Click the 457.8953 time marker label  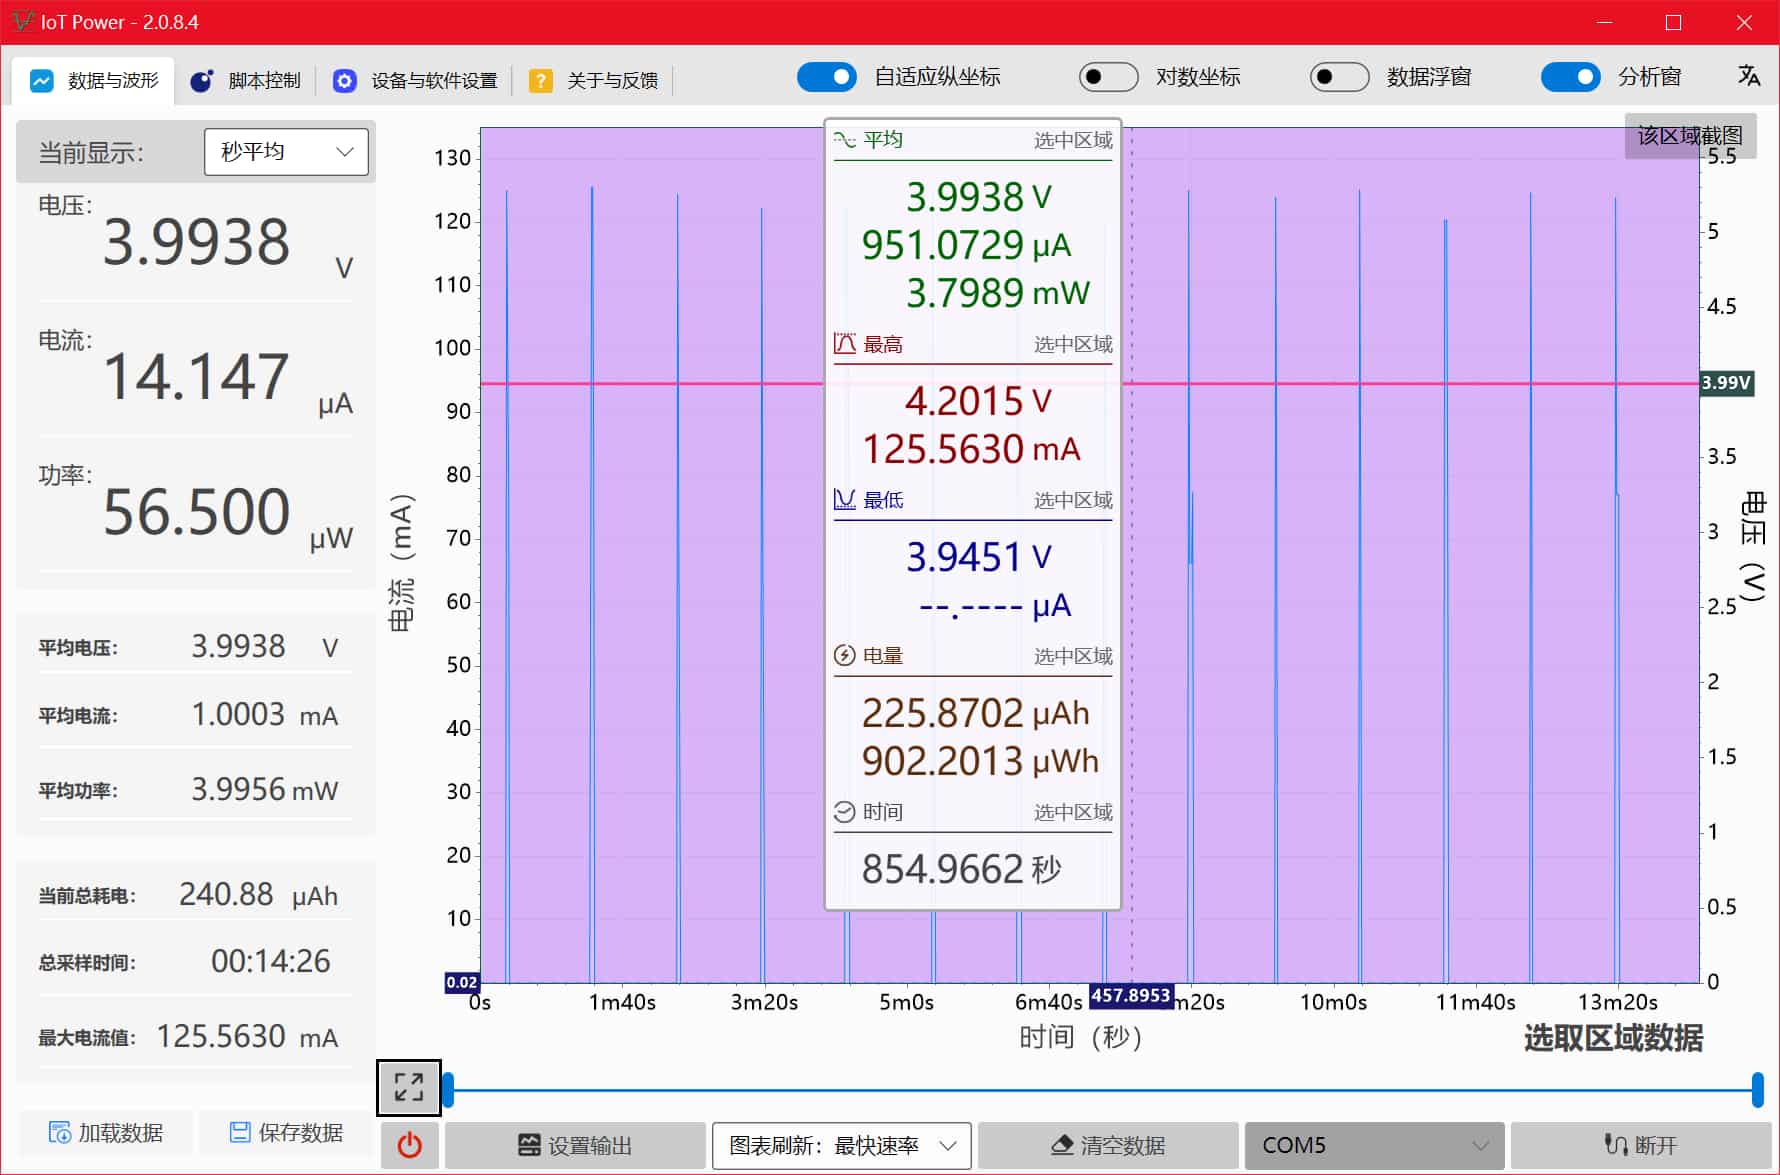[x=1134, y=996]
